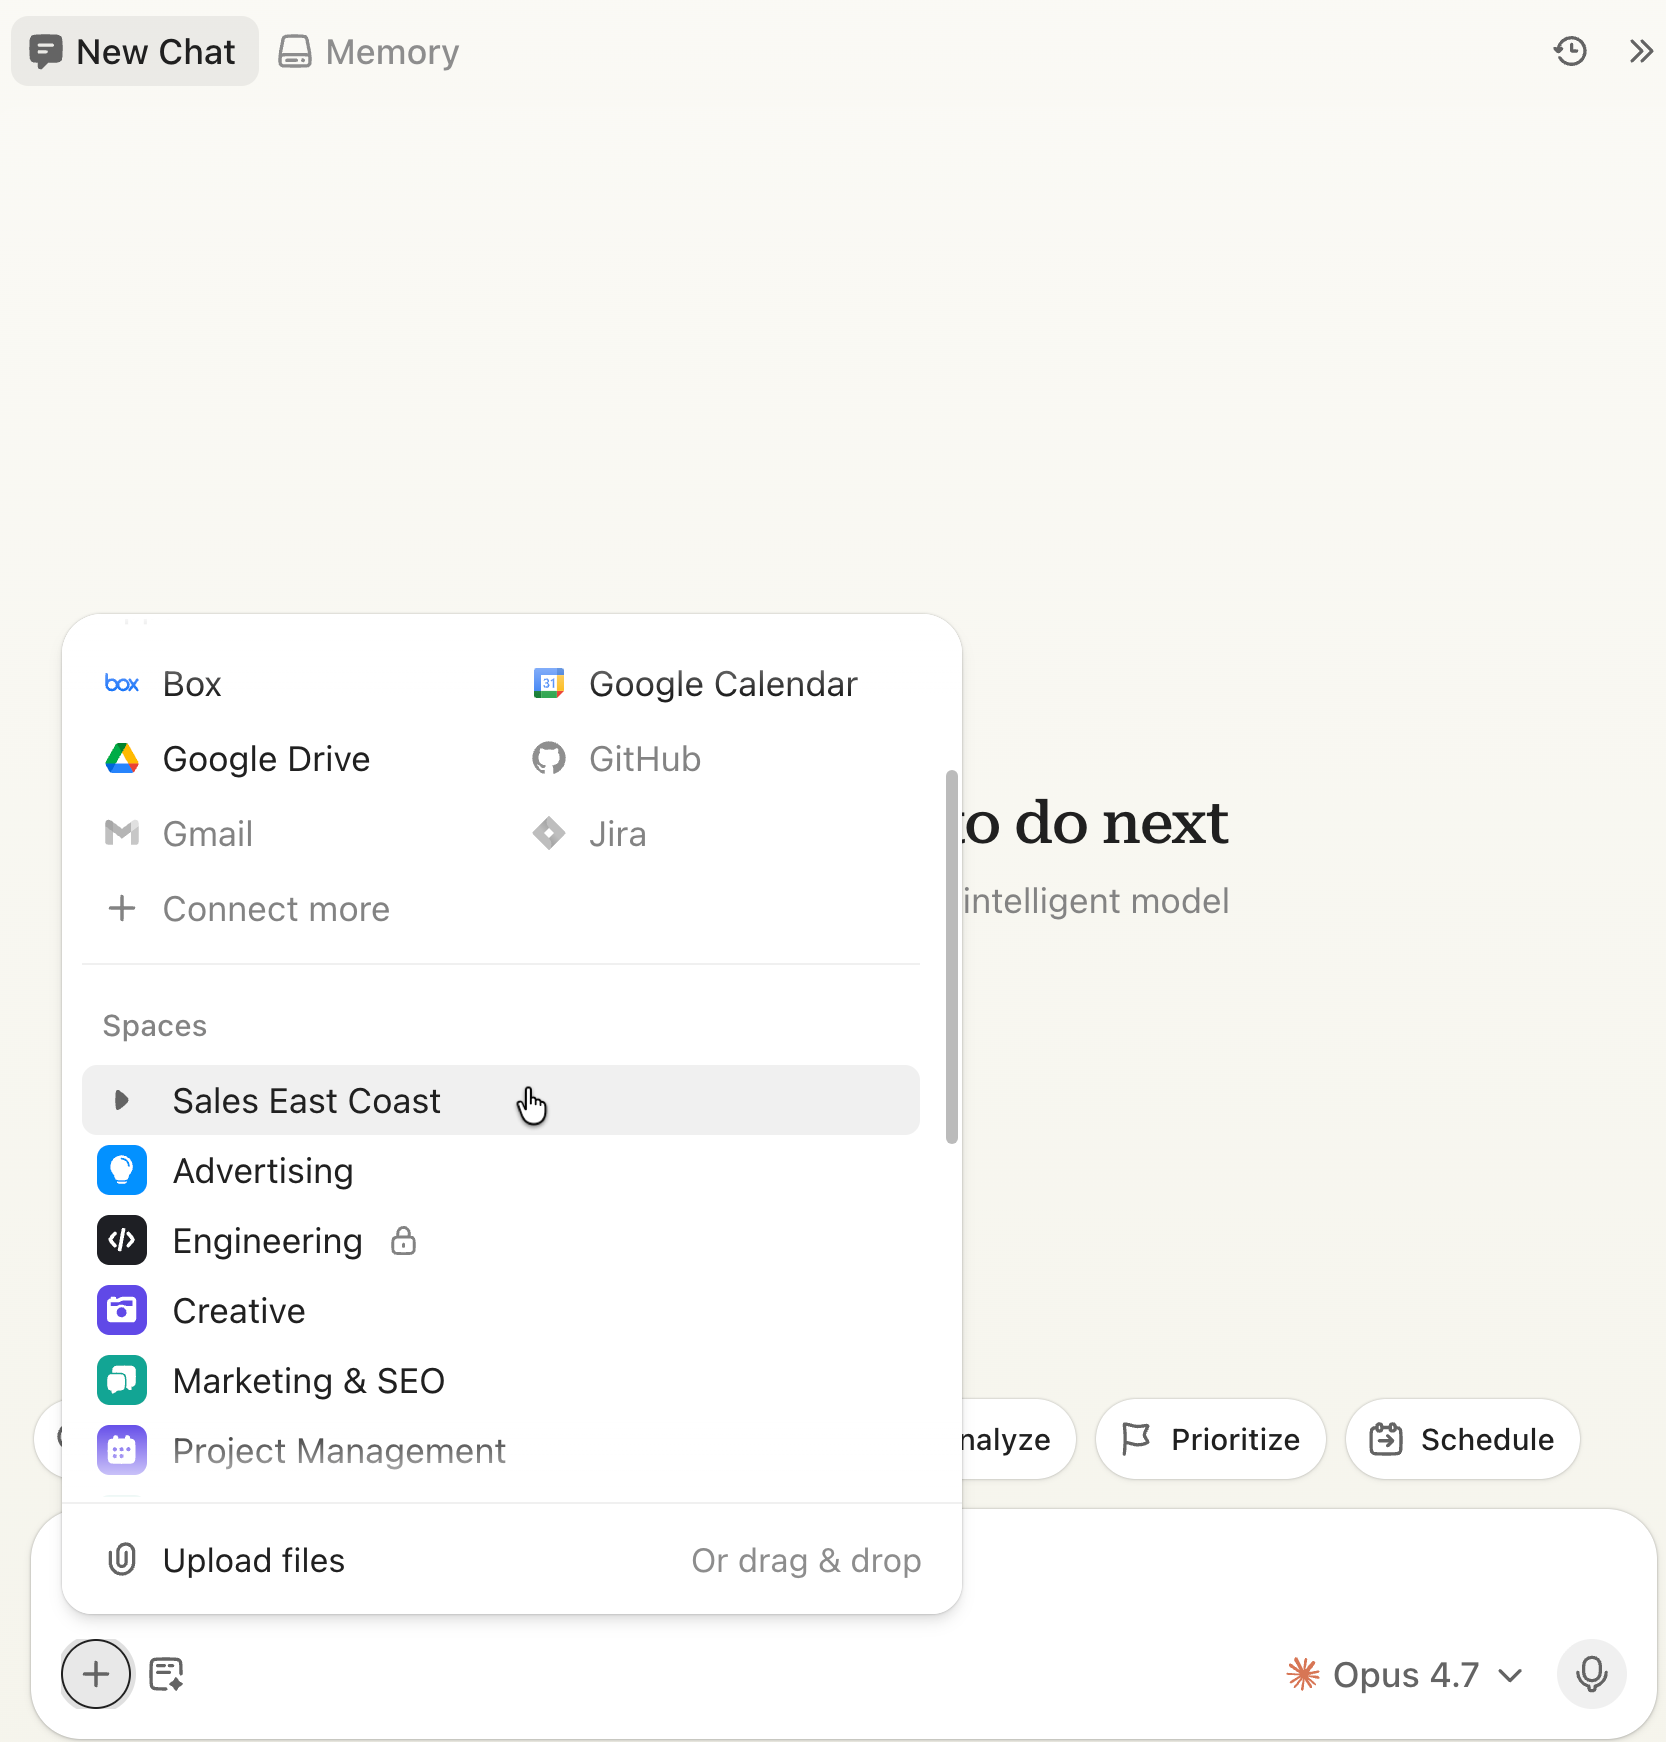The width and height of the screenshot is (1666, 1742).
Task: Select the Creative space name
Action: (239, 1311)
